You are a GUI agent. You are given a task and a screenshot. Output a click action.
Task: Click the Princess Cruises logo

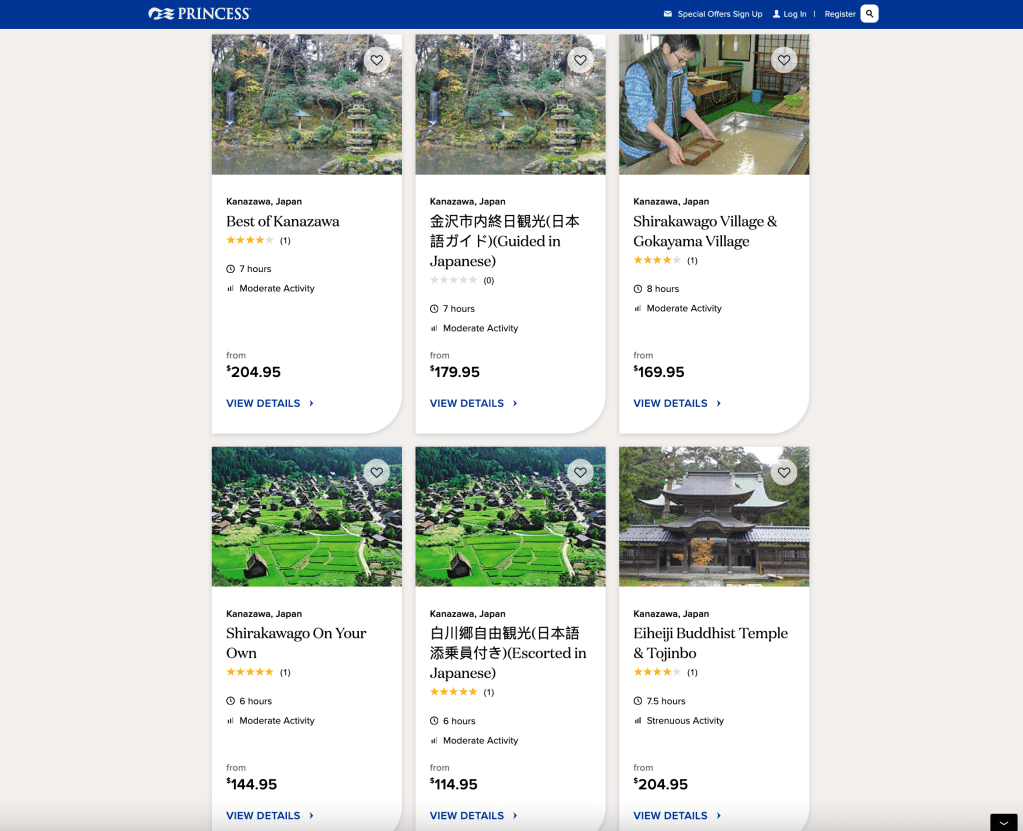point(199,14)
